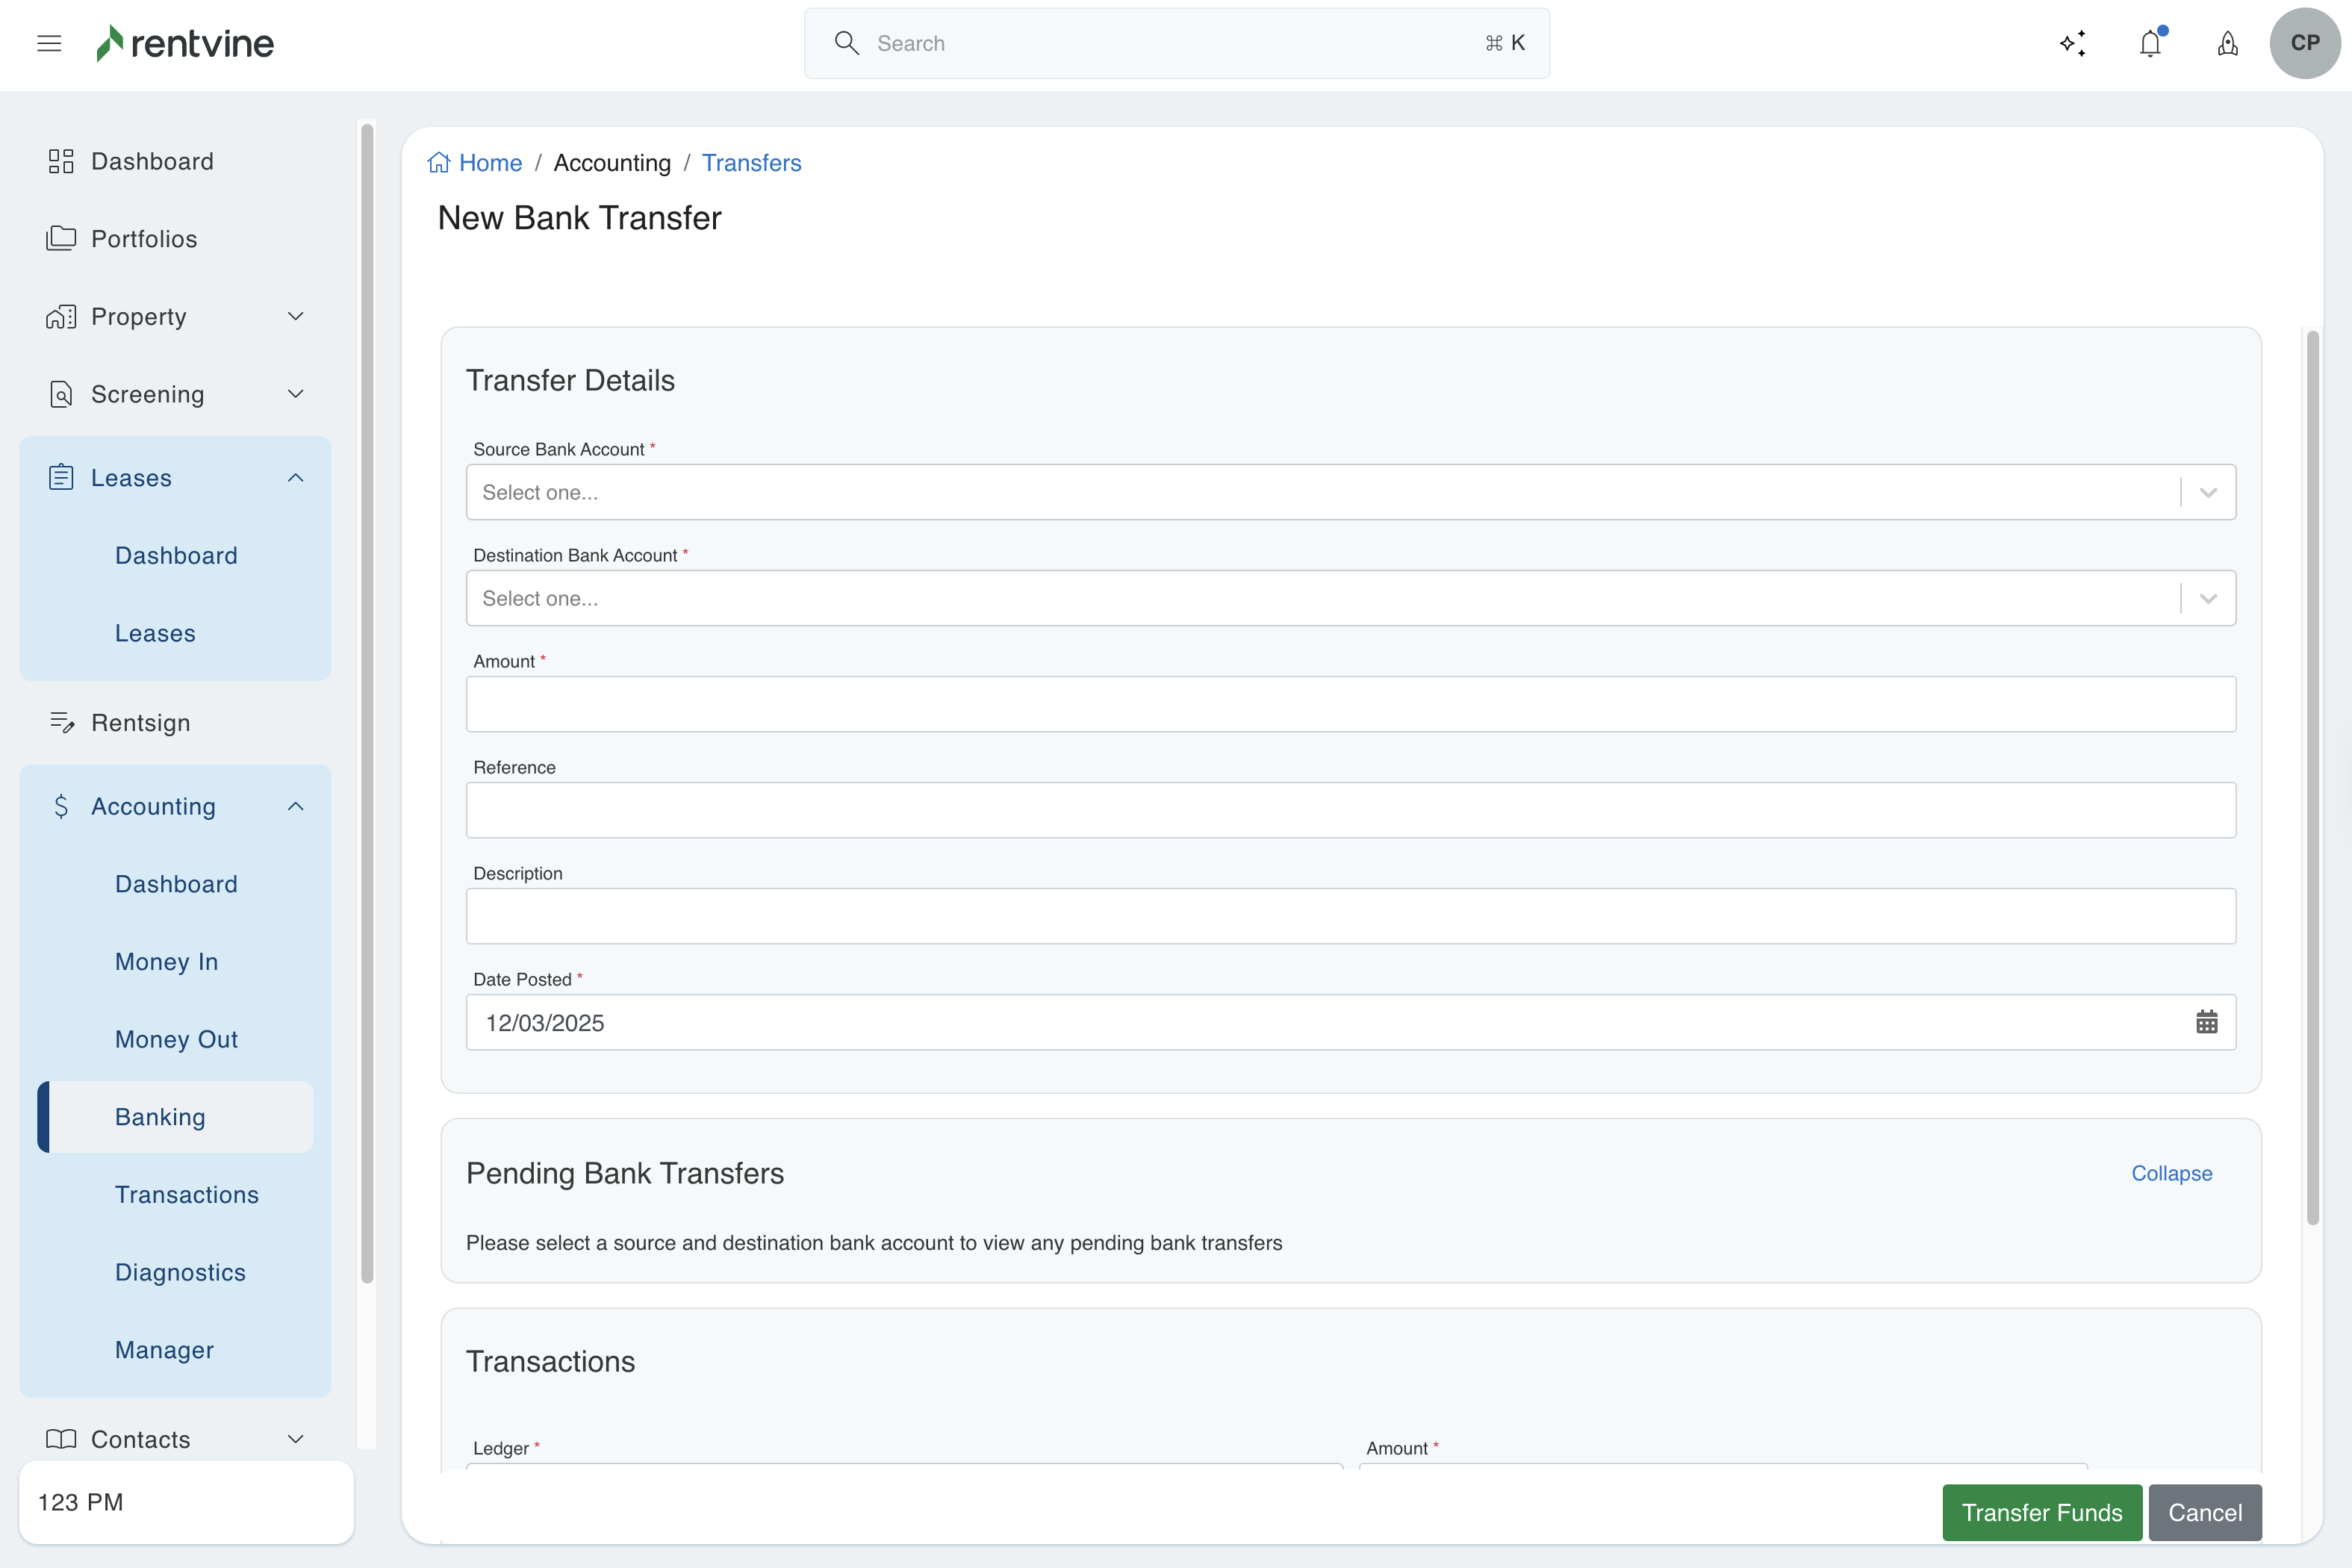
Task: Open the hamburger menu icon
Action: coord(49,43)
